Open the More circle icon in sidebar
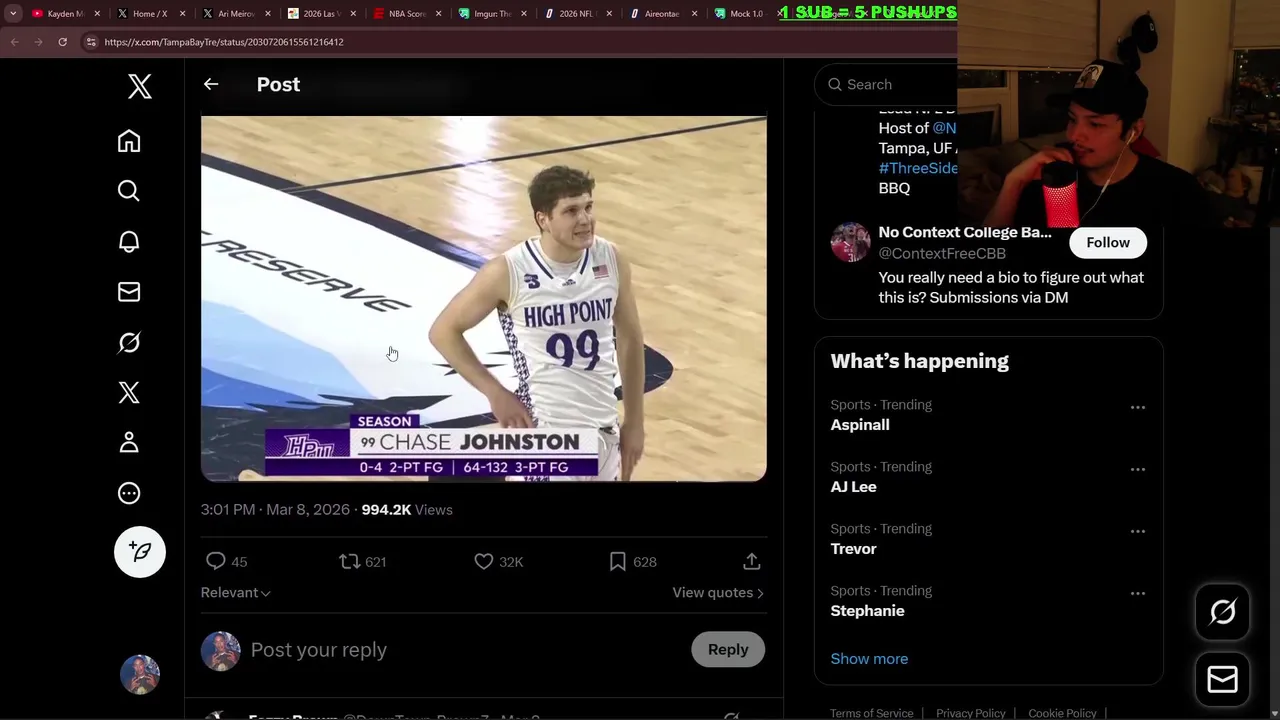Screen dimensions: 1280x720 (x=129, y=493)
